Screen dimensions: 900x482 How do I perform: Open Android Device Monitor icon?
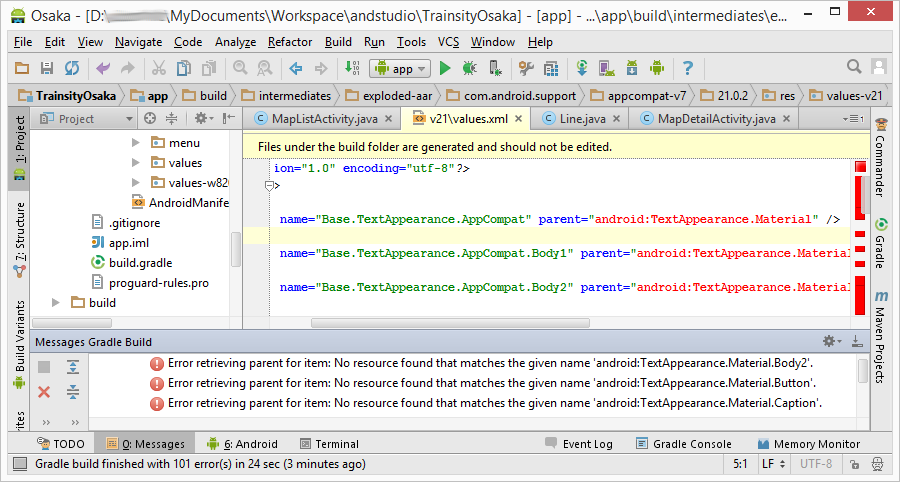[657, 68]
